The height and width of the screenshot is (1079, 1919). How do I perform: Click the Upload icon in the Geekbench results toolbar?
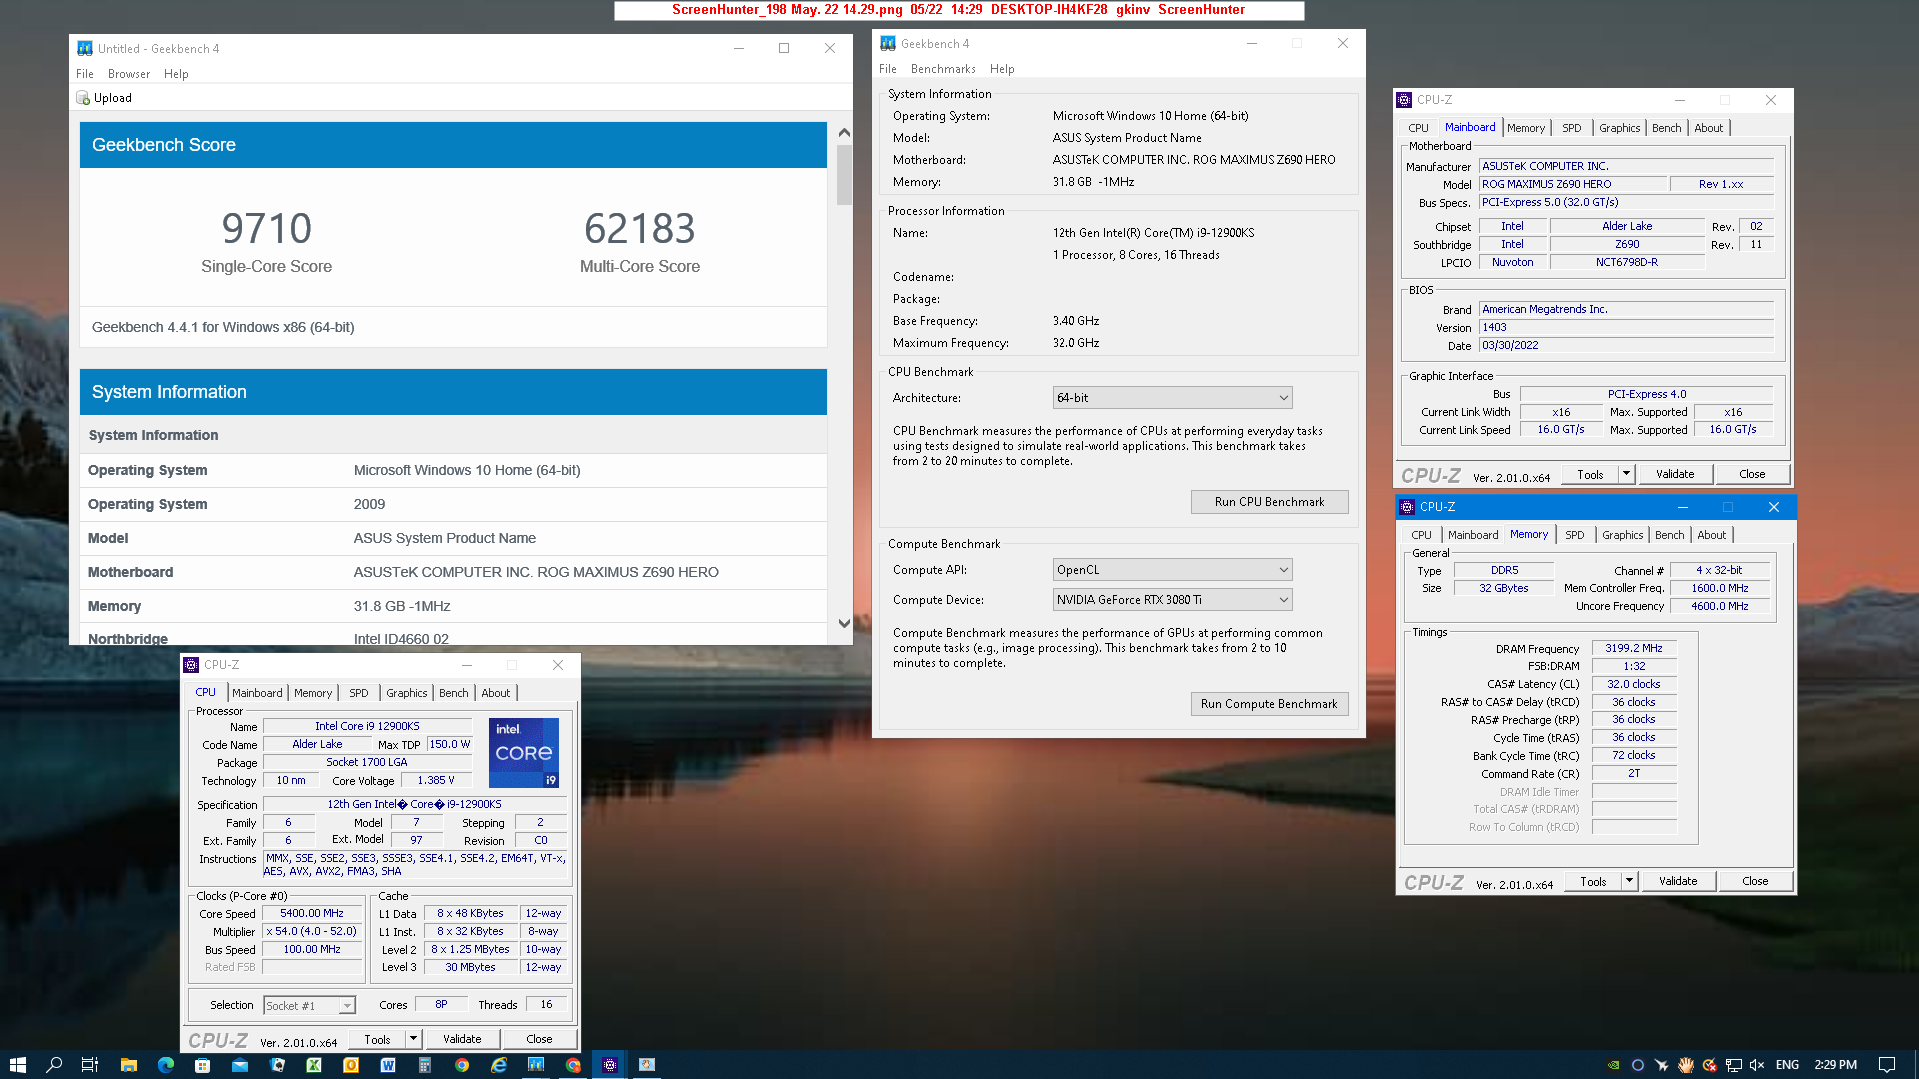[x=83, y=98]
